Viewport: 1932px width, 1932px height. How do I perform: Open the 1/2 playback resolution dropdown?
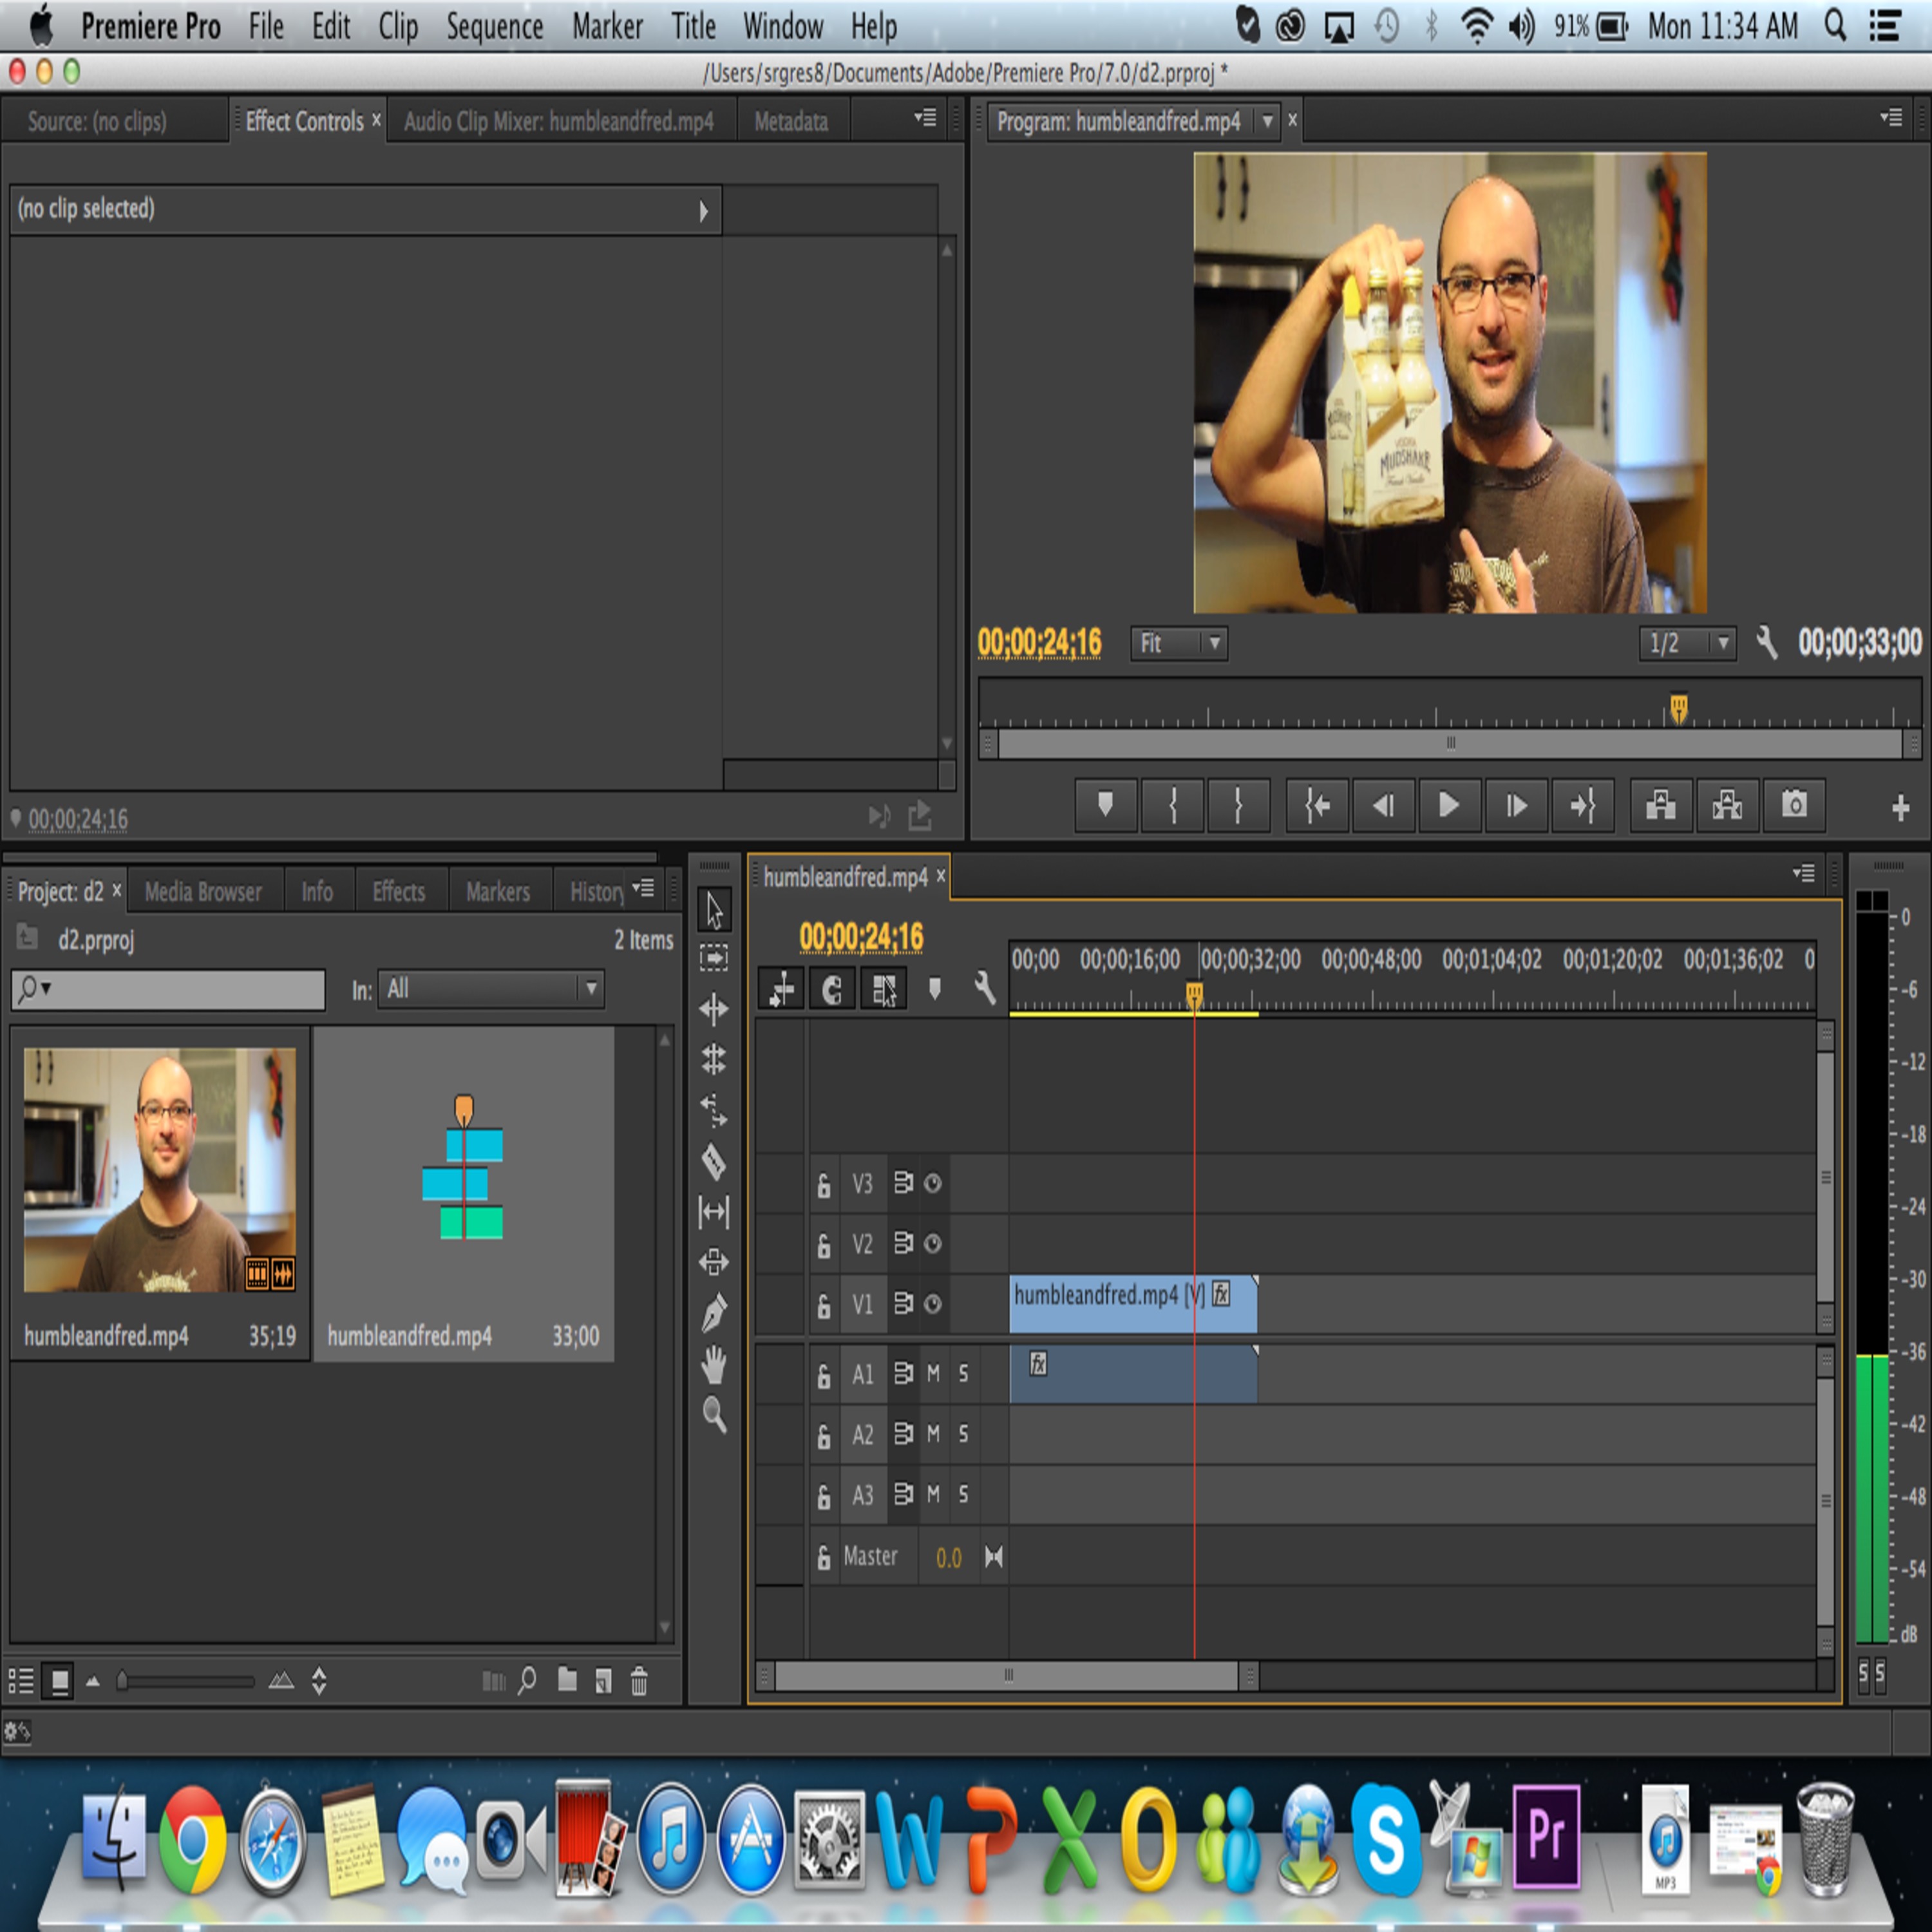pyautogui.click(x=1687, y=643)
